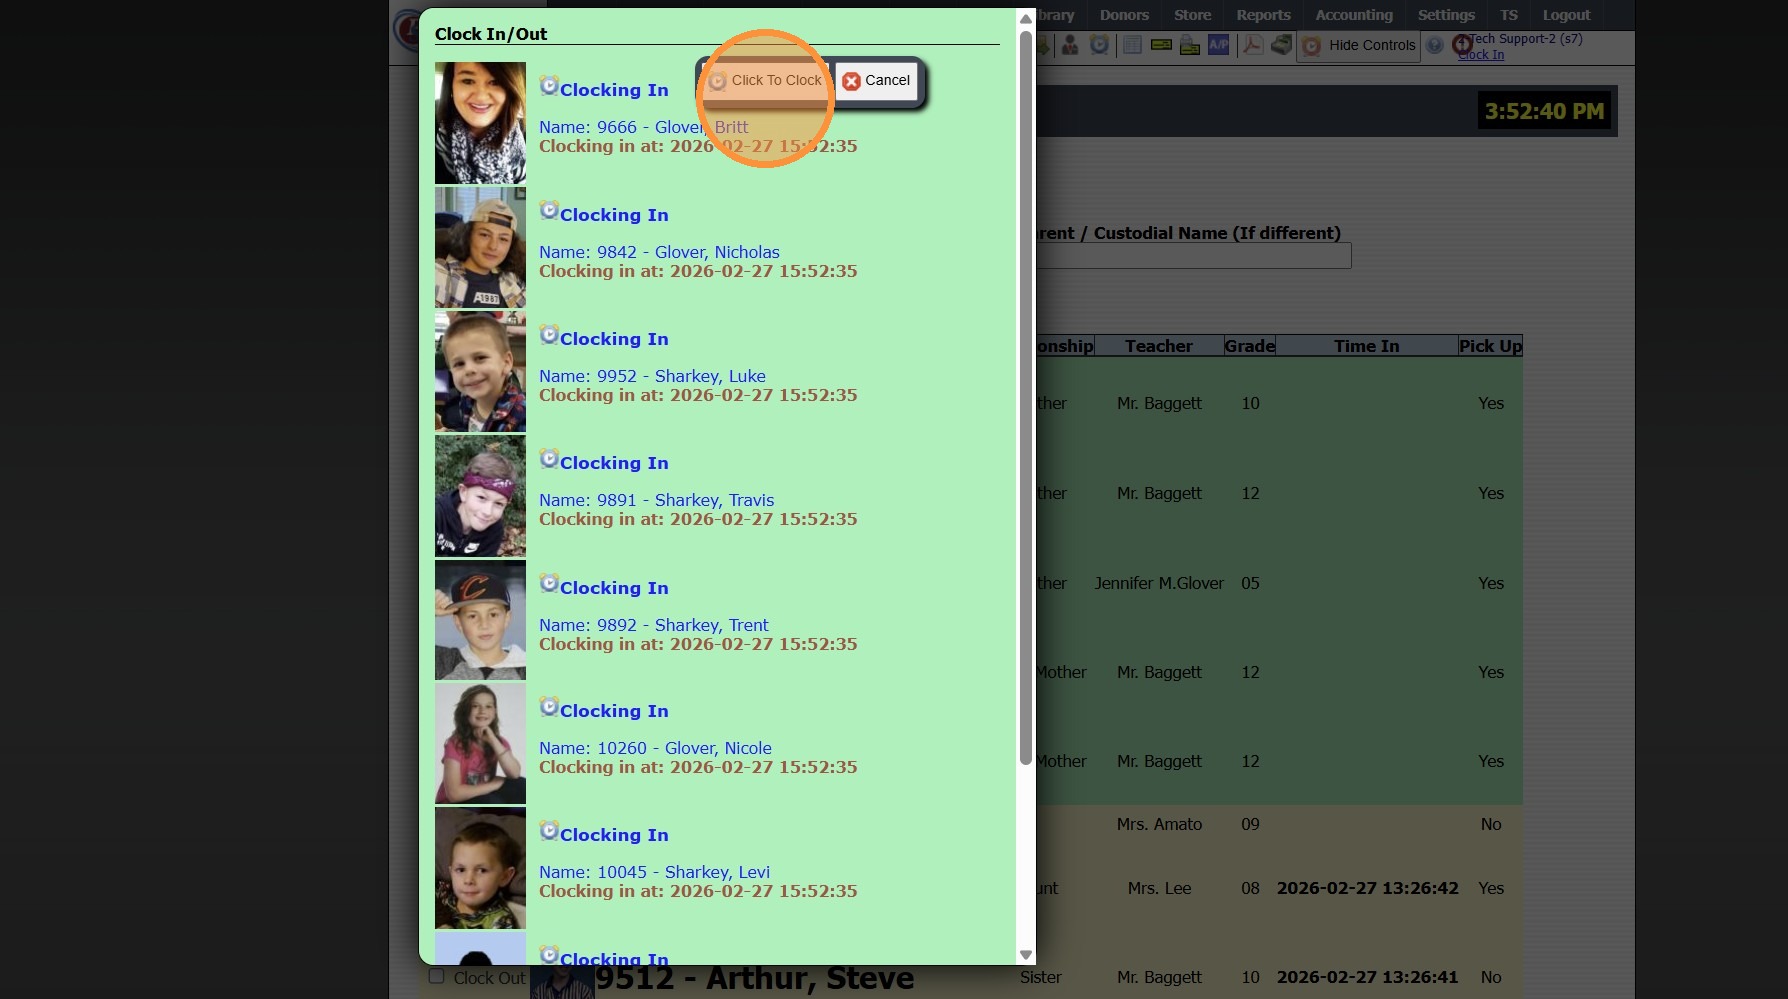Click the Click To Clock button
The image size is (1788, 999).
(766, 81)
